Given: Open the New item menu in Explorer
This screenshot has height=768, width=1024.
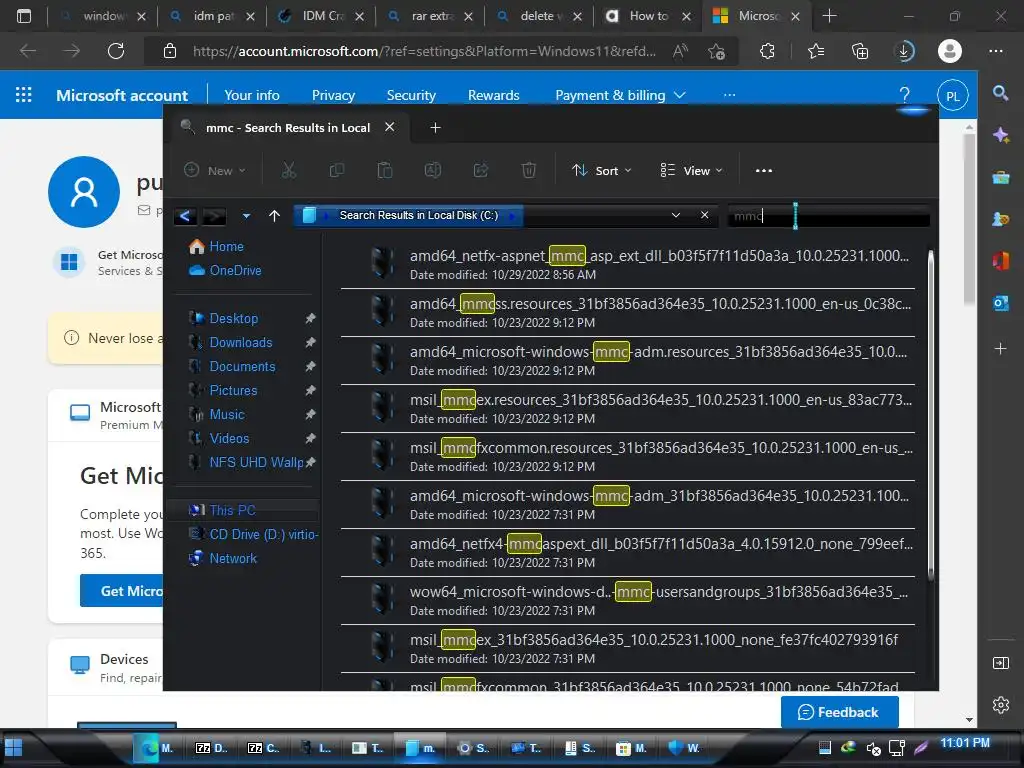Looking at the screenshot, I should pyautogui.click(x=214, y=170).
